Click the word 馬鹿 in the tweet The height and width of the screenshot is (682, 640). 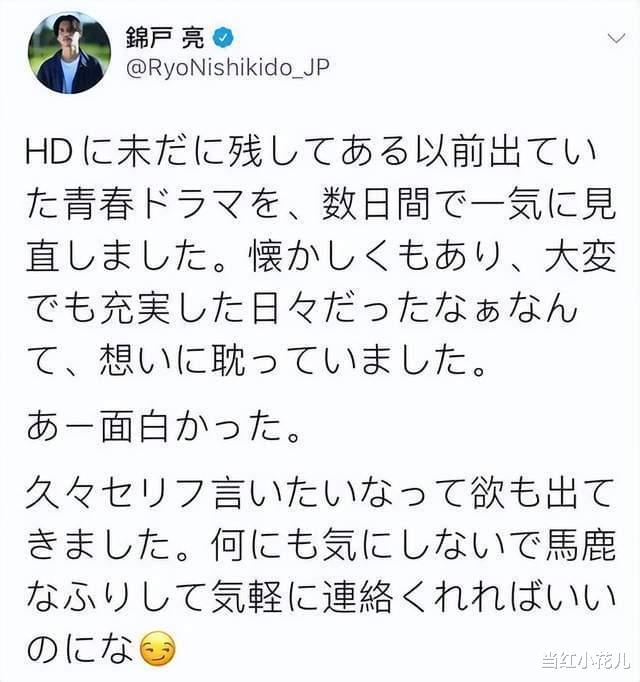click(580, 545)
